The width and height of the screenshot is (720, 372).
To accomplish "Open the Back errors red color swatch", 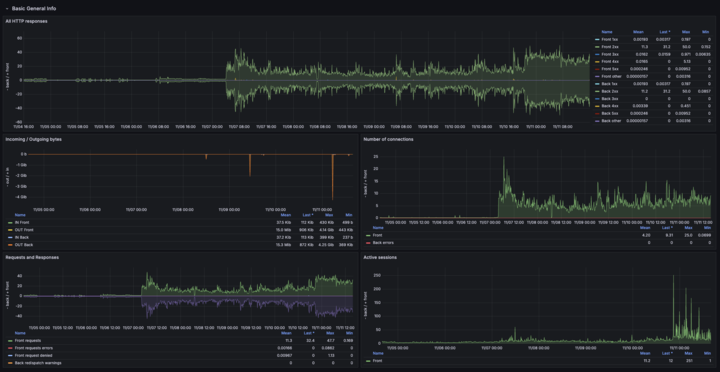I will point(368,242).
